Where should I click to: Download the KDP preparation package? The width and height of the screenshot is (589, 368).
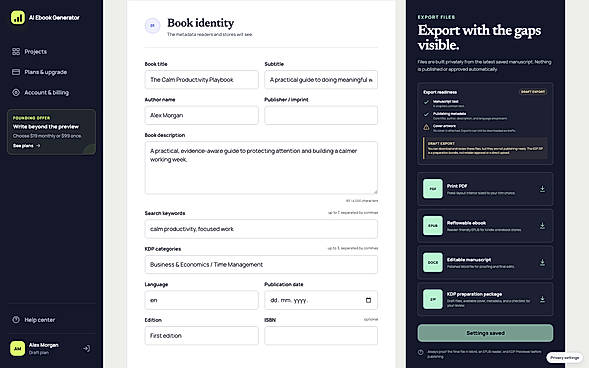point(542,299)
